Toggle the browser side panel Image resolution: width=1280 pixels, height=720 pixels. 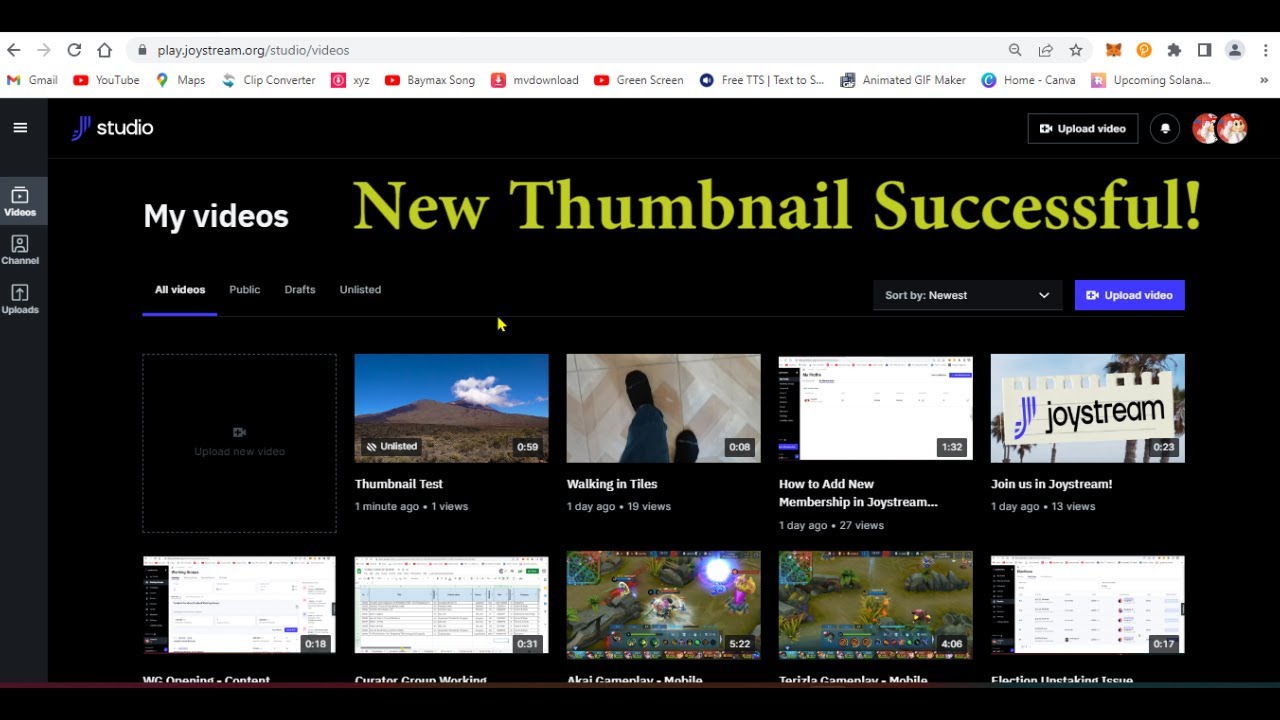click(1204, 50)
